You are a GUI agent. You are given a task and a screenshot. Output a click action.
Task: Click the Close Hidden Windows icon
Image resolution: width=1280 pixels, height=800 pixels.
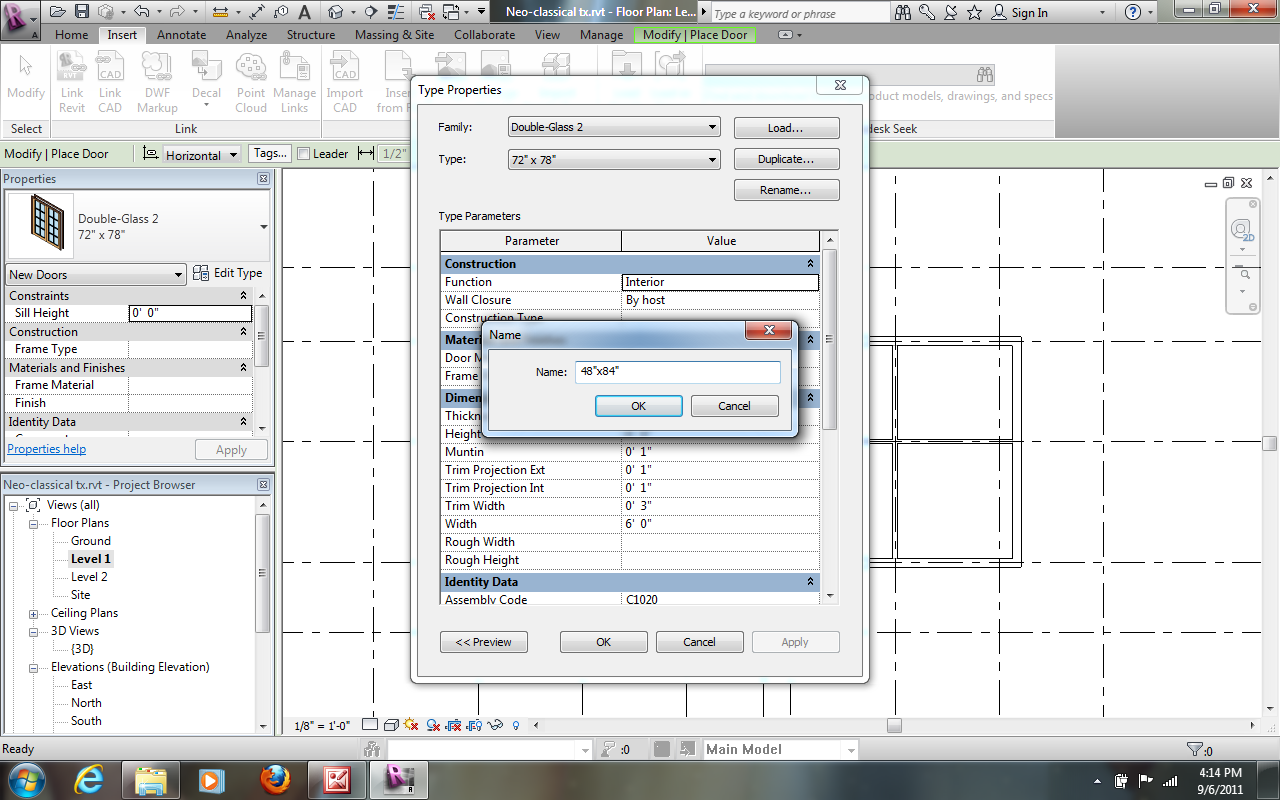(x=428, y=12)
